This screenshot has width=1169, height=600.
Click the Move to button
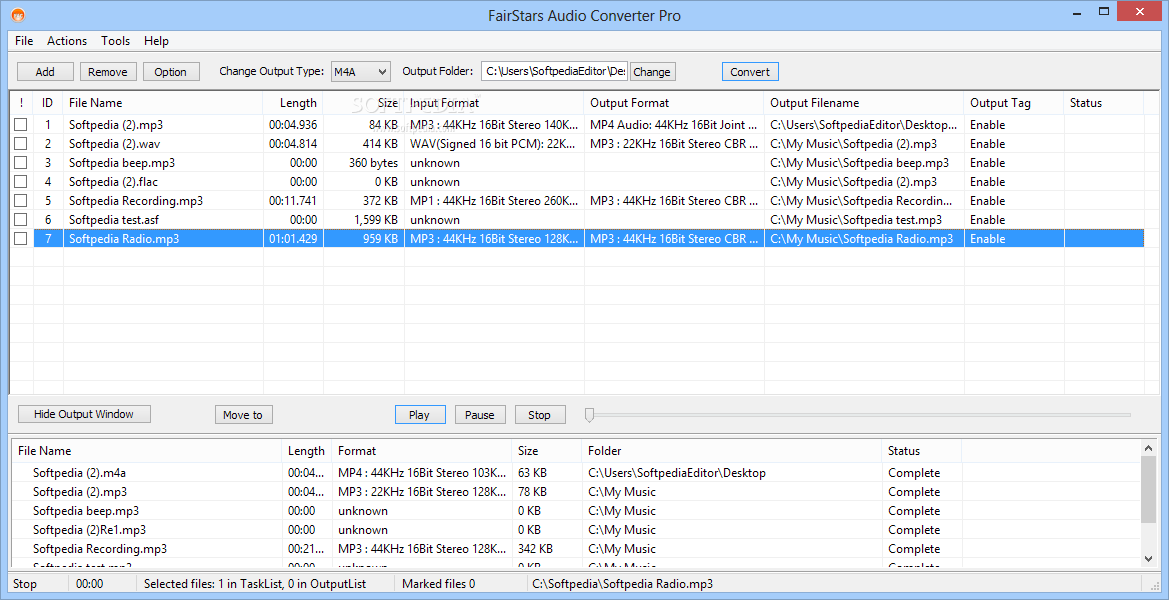(243, 414)
